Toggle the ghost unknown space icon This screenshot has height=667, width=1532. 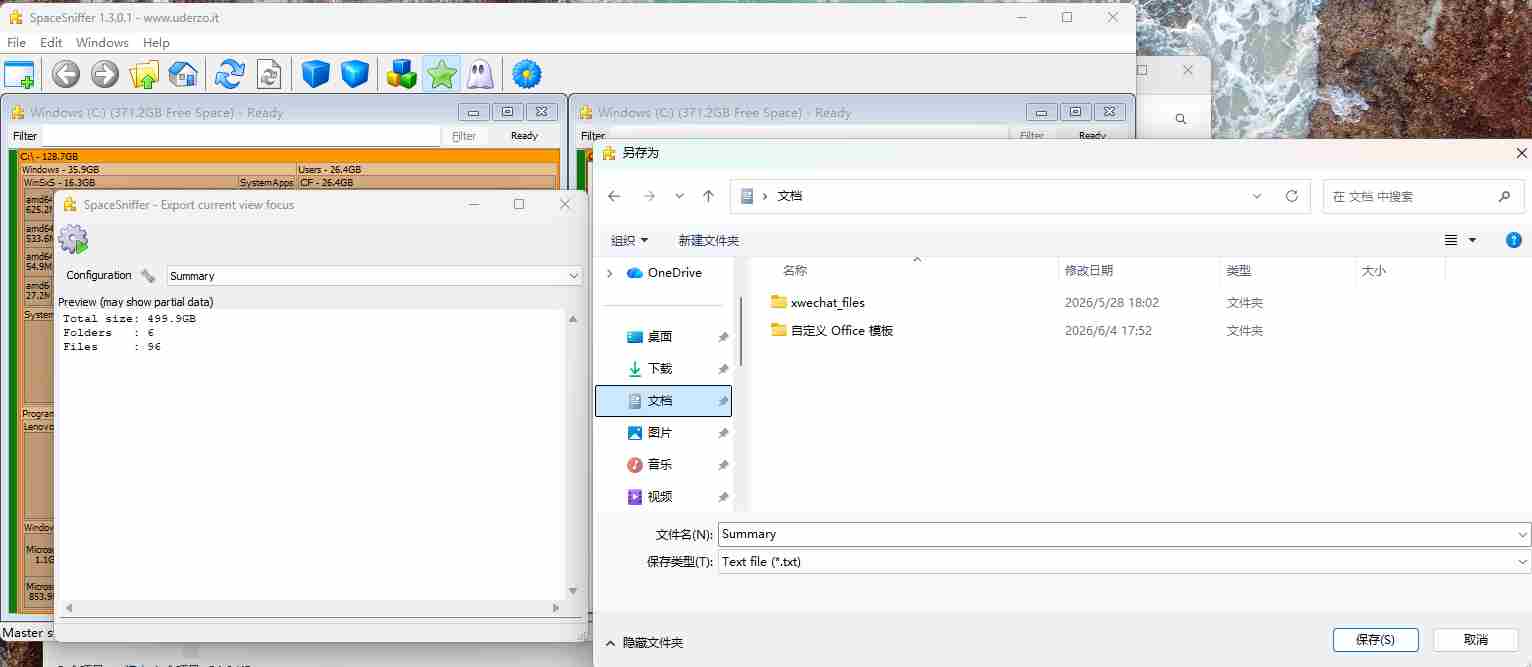pyautogui.click(x=479, y=74)
